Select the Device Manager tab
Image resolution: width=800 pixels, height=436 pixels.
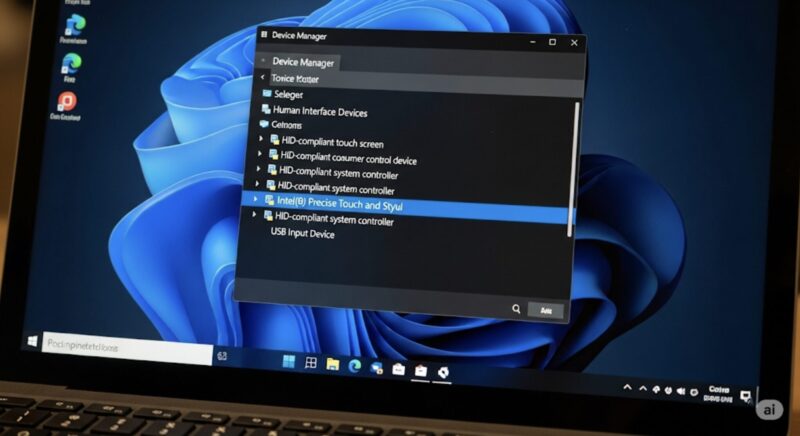[x=303, y=62]
